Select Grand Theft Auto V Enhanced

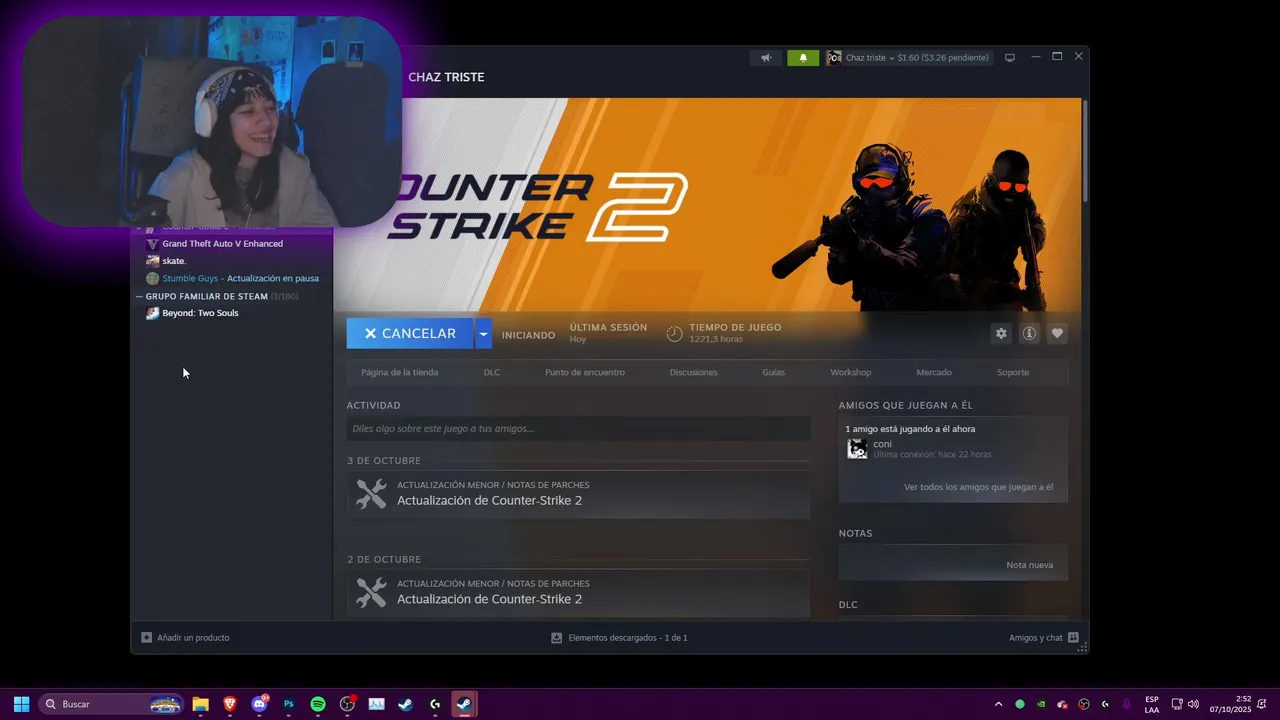point(222,244)
